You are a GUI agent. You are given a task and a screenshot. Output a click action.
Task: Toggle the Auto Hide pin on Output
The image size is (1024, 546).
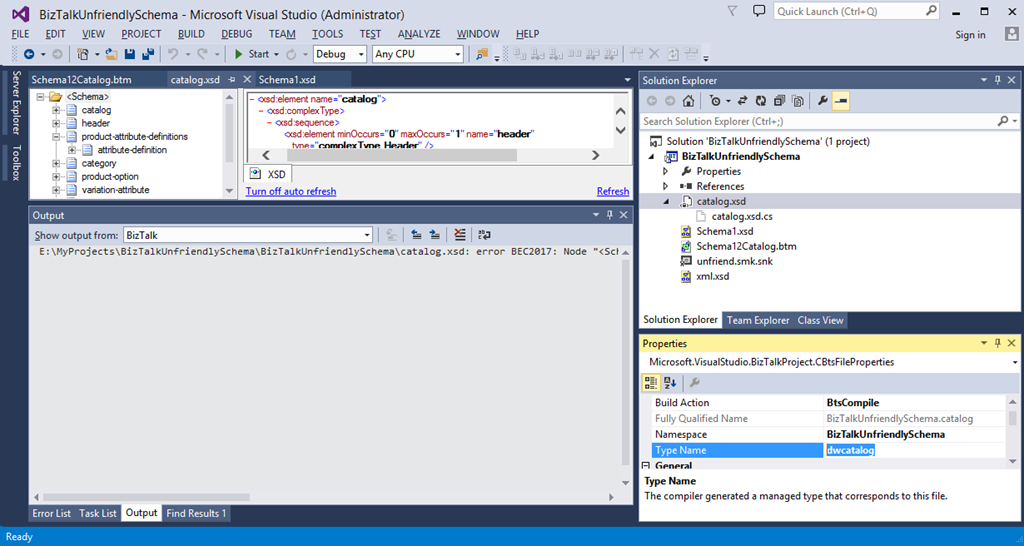pos(609,215)
